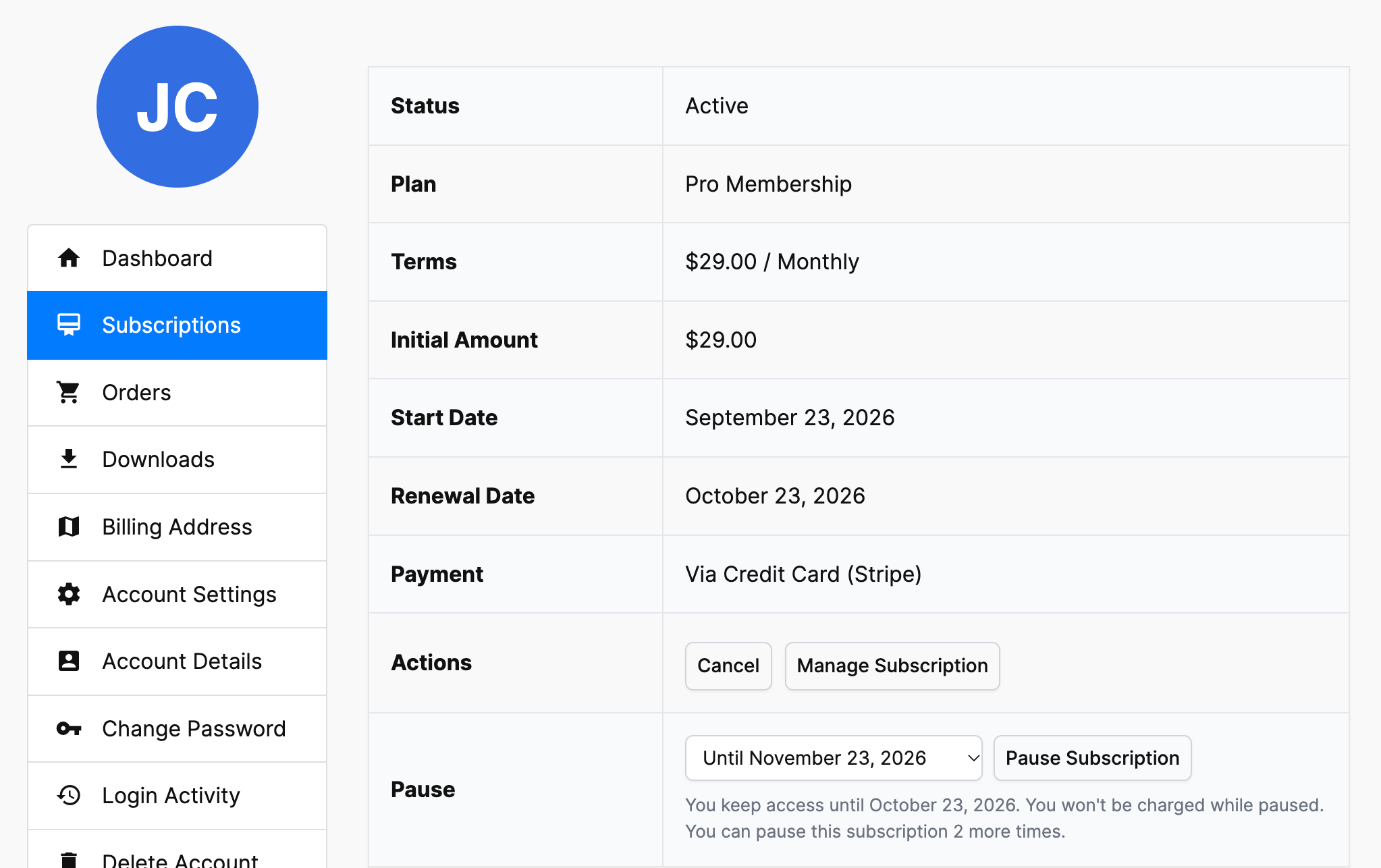The height and width of the screenshot is (868, 1381).
Task: Select Subscriptions in the sidebar
Action: (x=177, y=325)
